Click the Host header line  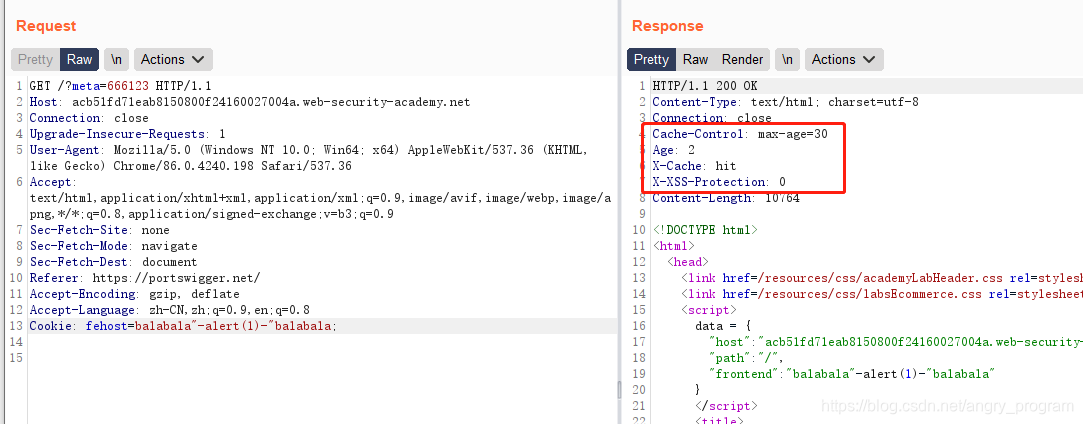[249, 102]
